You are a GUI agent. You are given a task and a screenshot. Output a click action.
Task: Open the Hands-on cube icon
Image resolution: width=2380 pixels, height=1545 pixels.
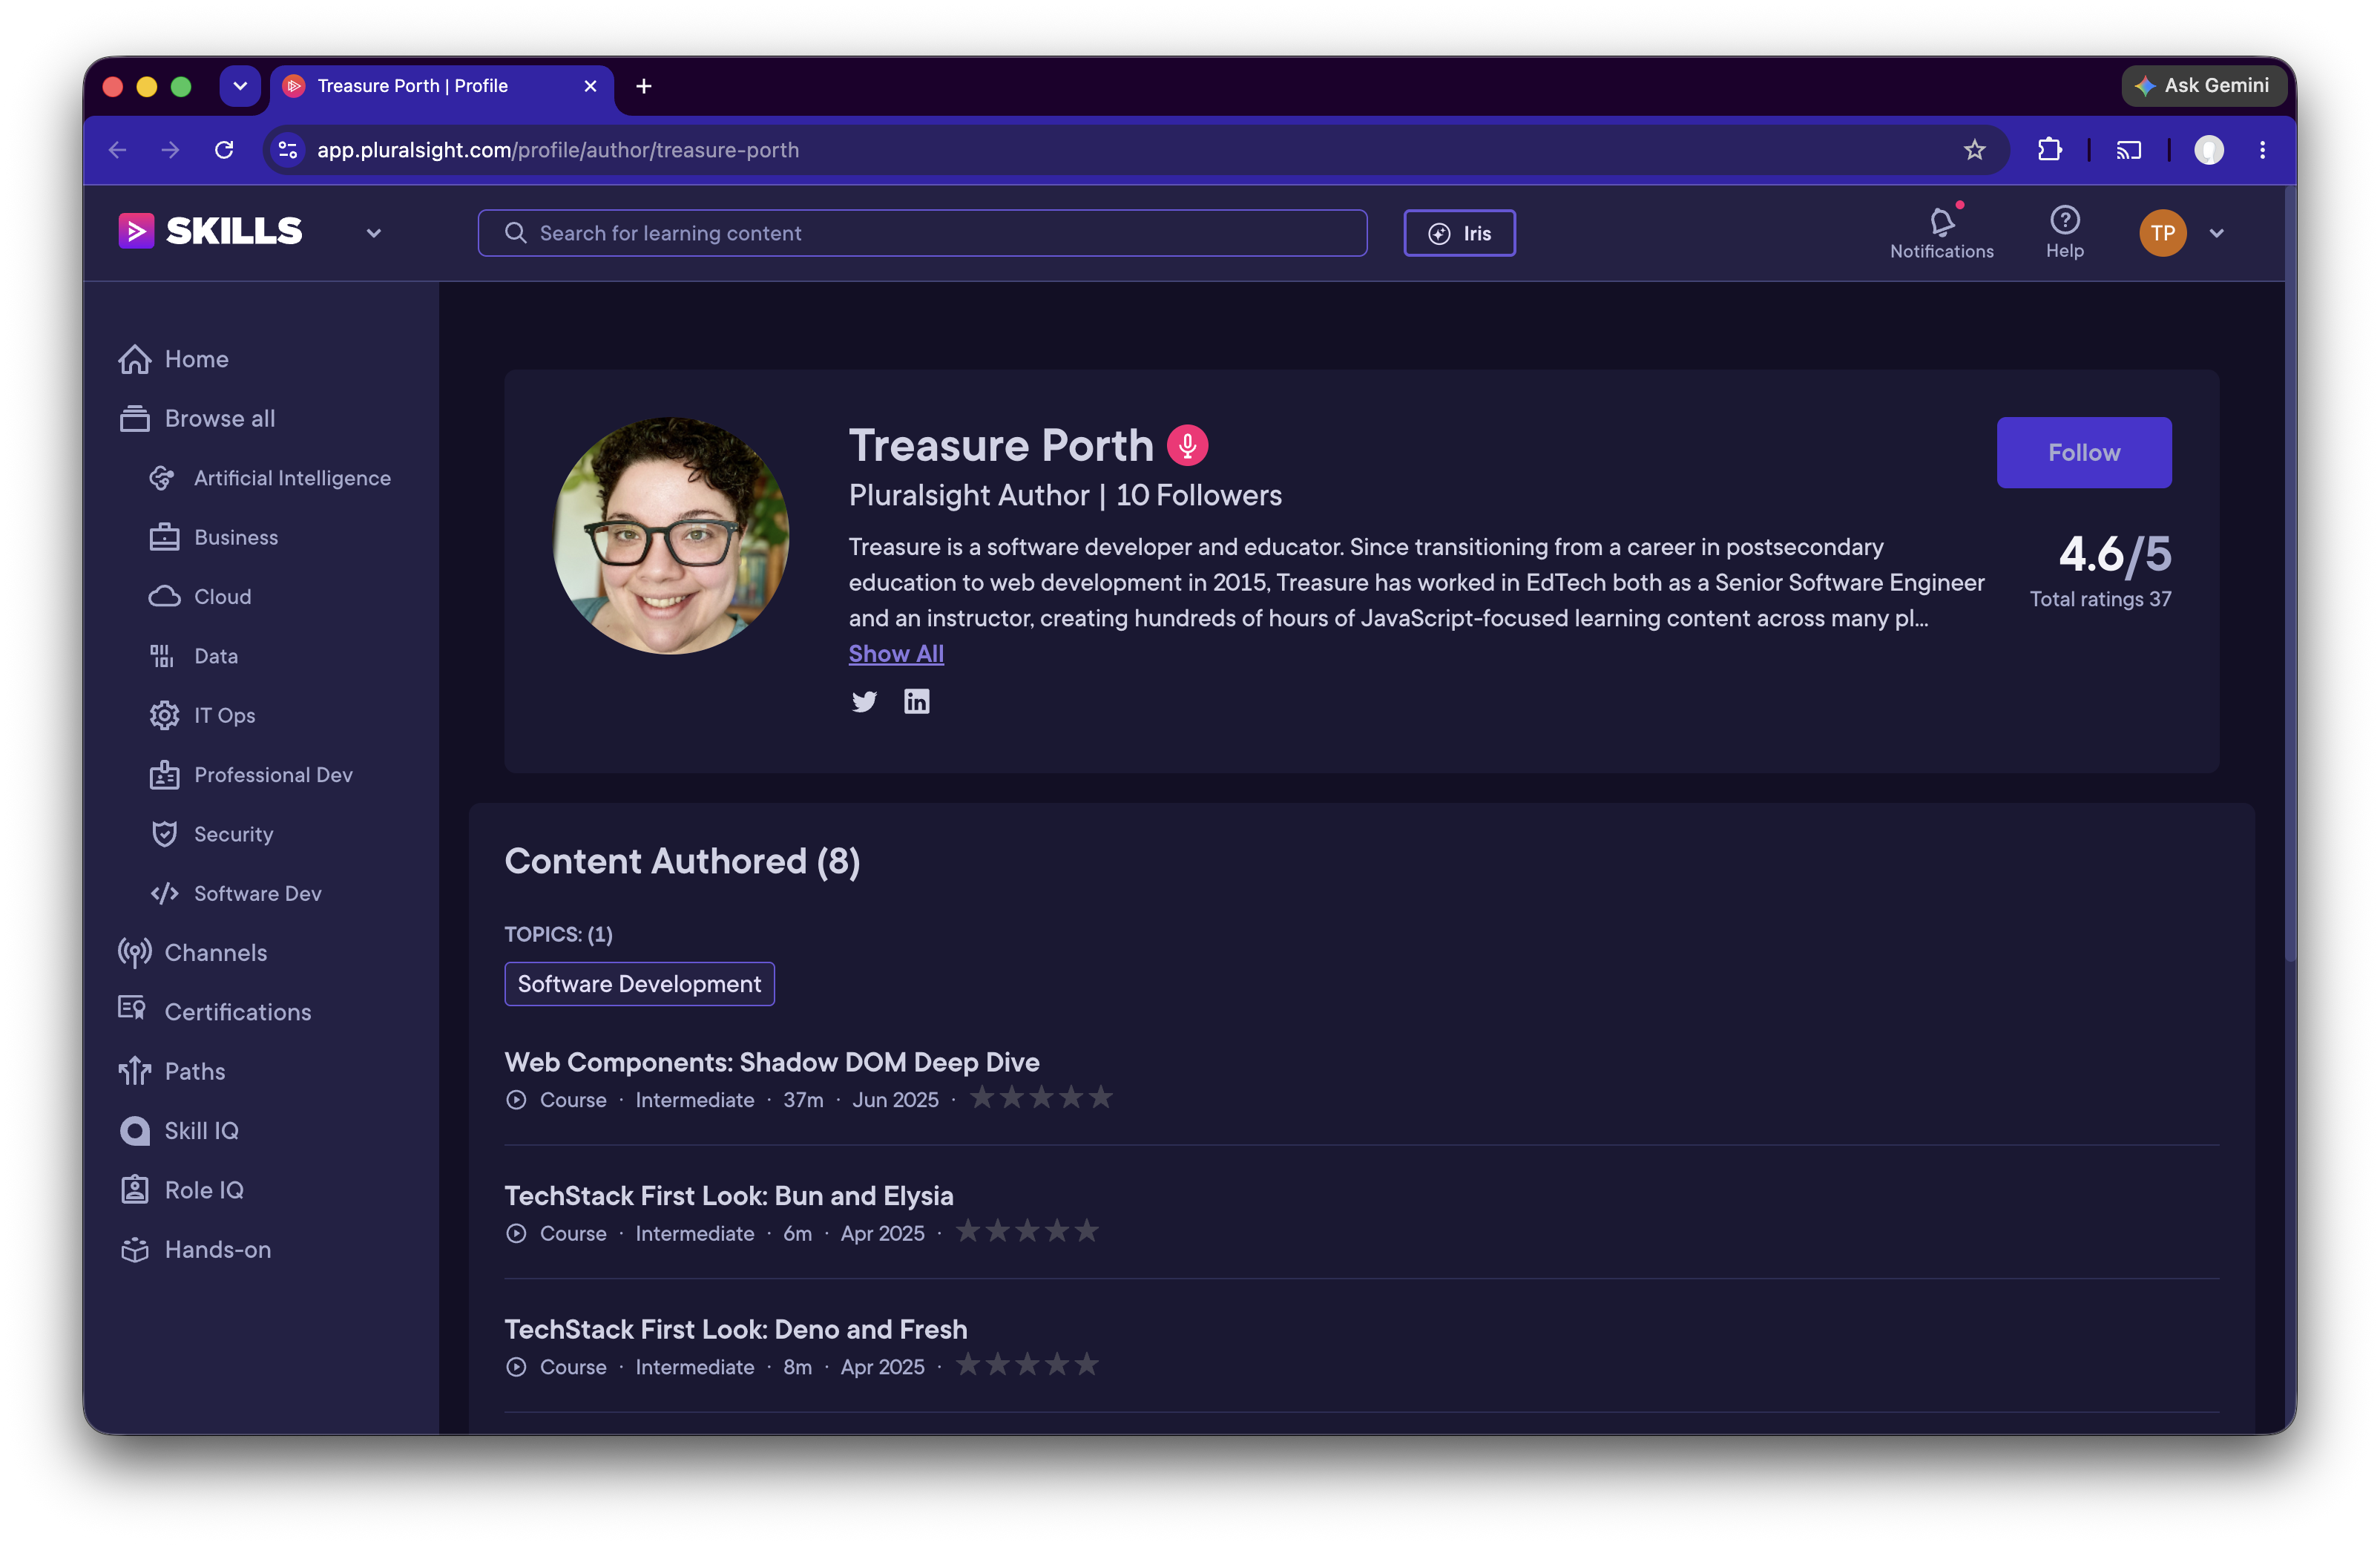point(135,1250)
